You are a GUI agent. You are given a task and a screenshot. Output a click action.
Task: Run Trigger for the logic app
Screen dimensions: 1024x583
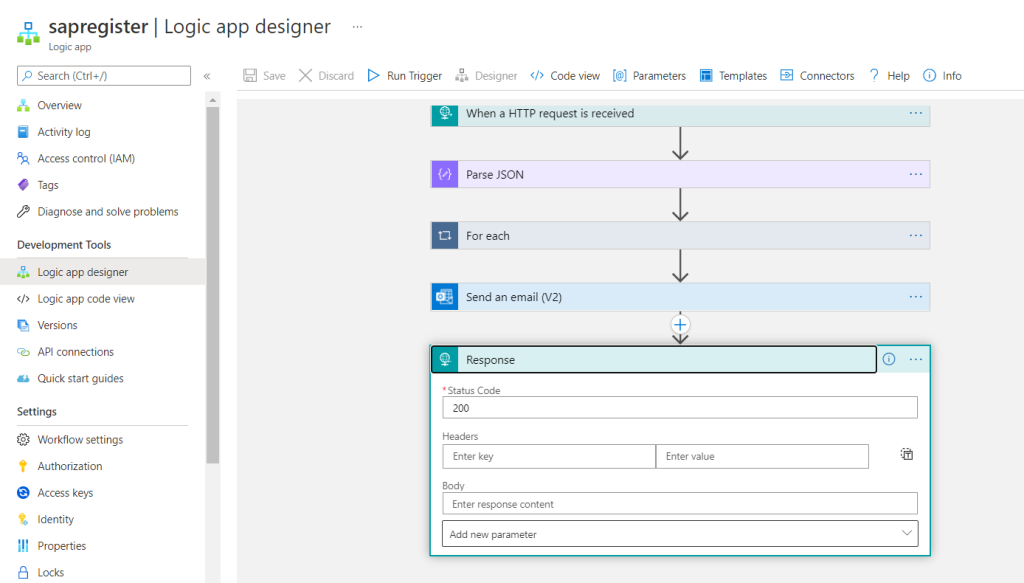point(405,76)
